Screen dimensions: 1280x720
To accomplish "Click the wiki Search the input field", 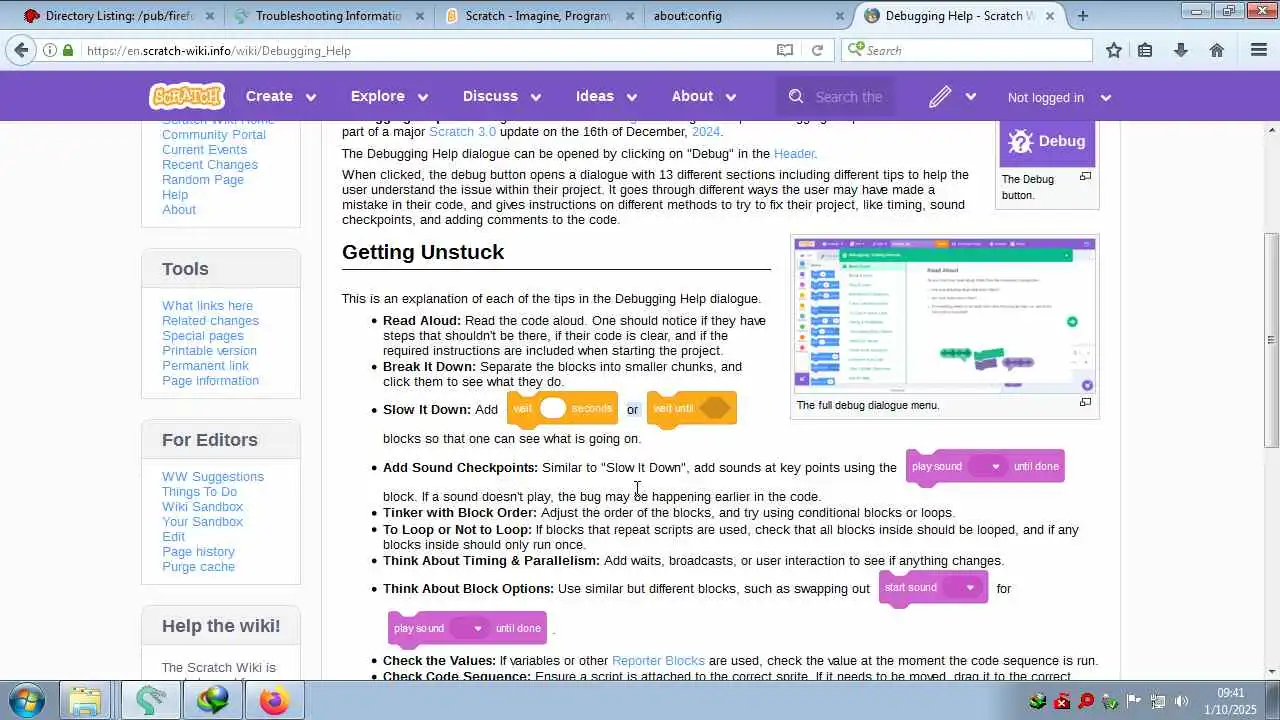I will 849,97.
